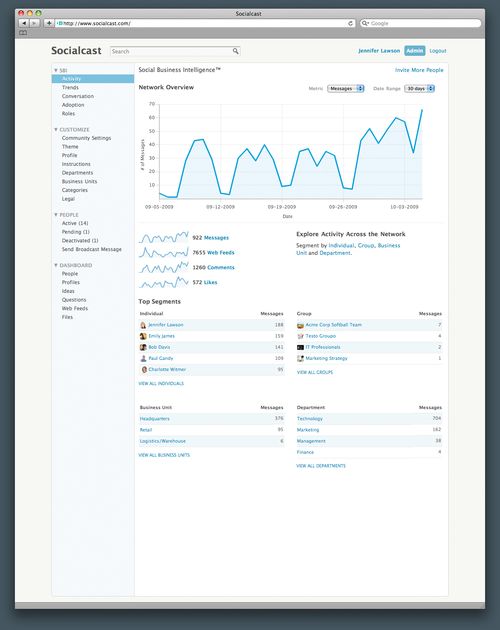Viewport: 500px width, 630px height.
Task: Click the page reload icon
Action: [350, 23]
